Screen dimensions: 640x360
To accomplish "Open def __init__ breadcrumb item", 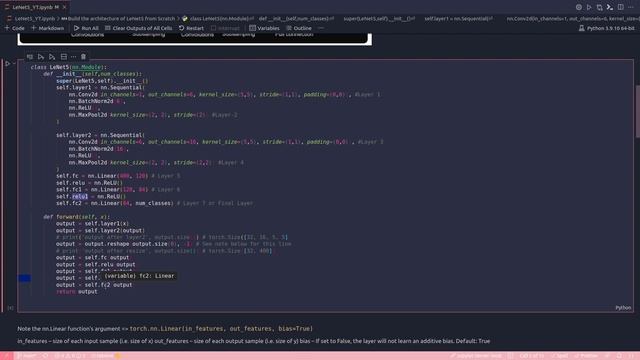I will tap(297, 18).
